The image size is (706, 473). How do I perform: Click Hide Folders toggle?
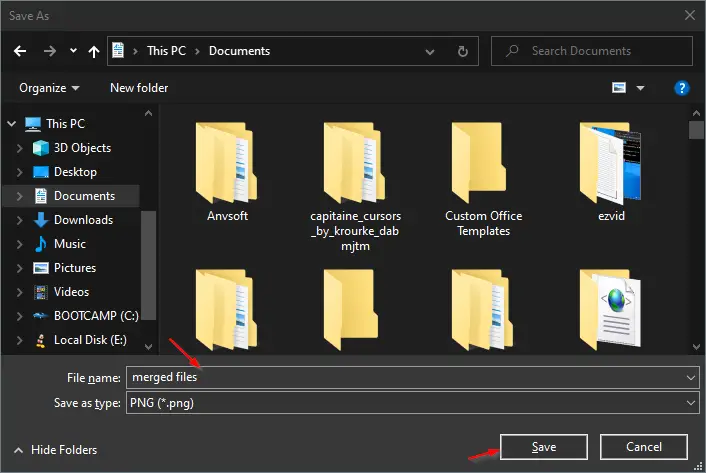(55, 450)
